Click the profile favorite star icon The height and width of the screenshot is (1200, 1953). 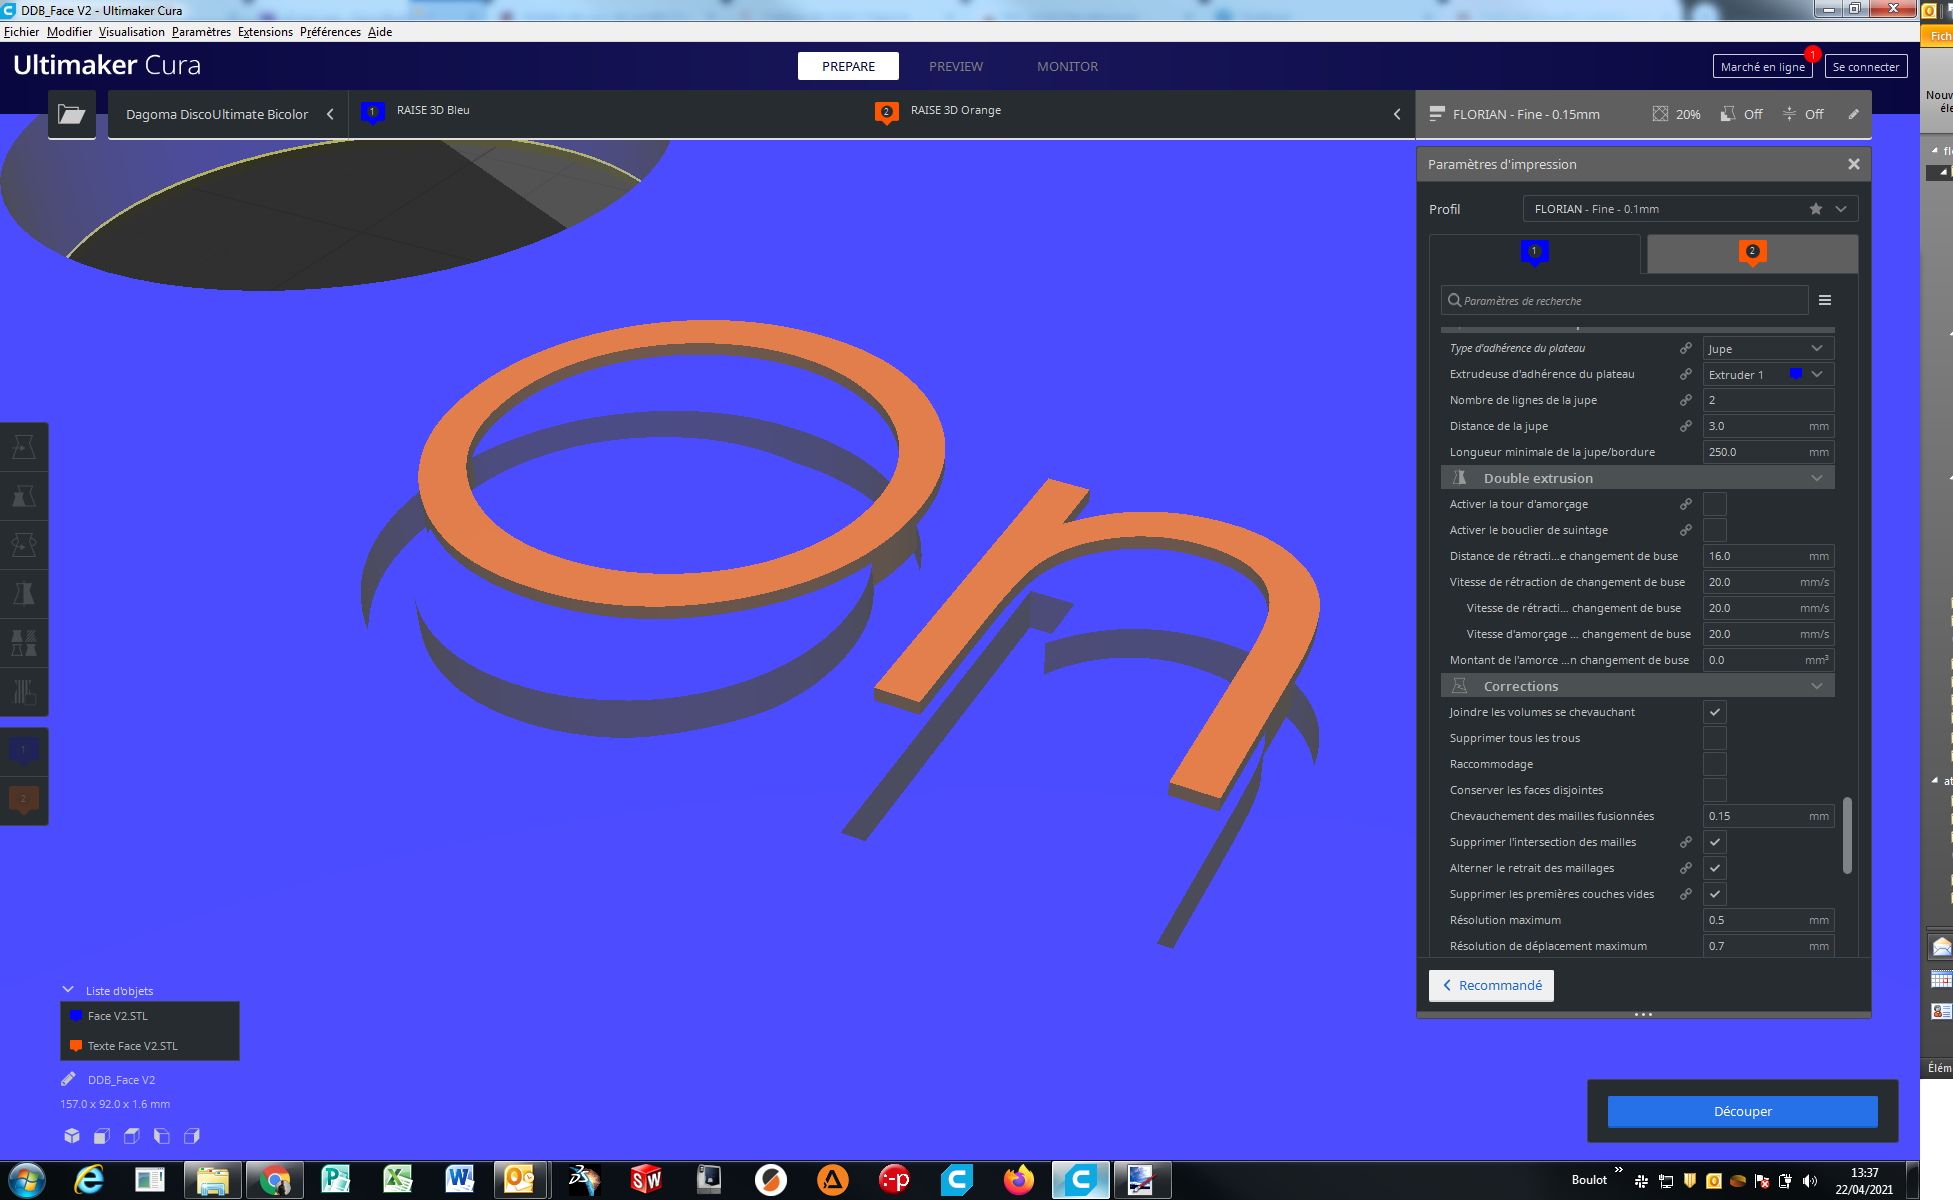point(1815,209)
